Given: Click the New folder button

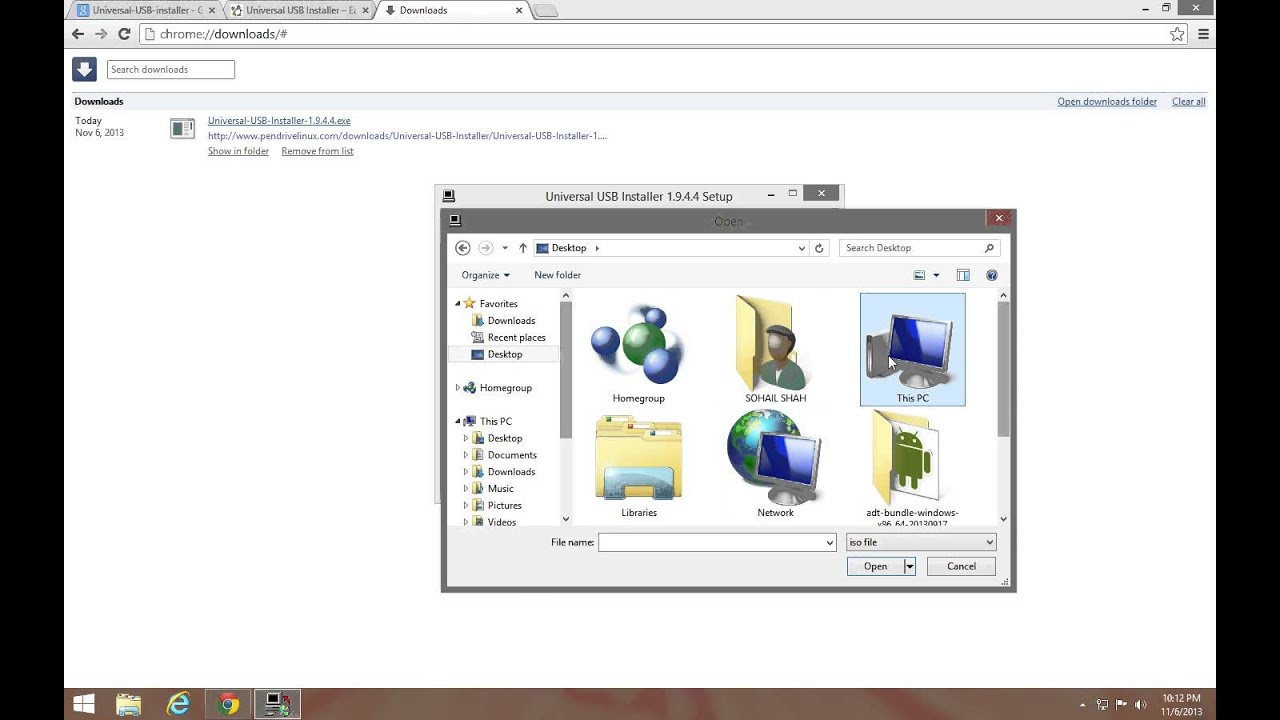Looking at the screenshot, I should coord(557,275).
